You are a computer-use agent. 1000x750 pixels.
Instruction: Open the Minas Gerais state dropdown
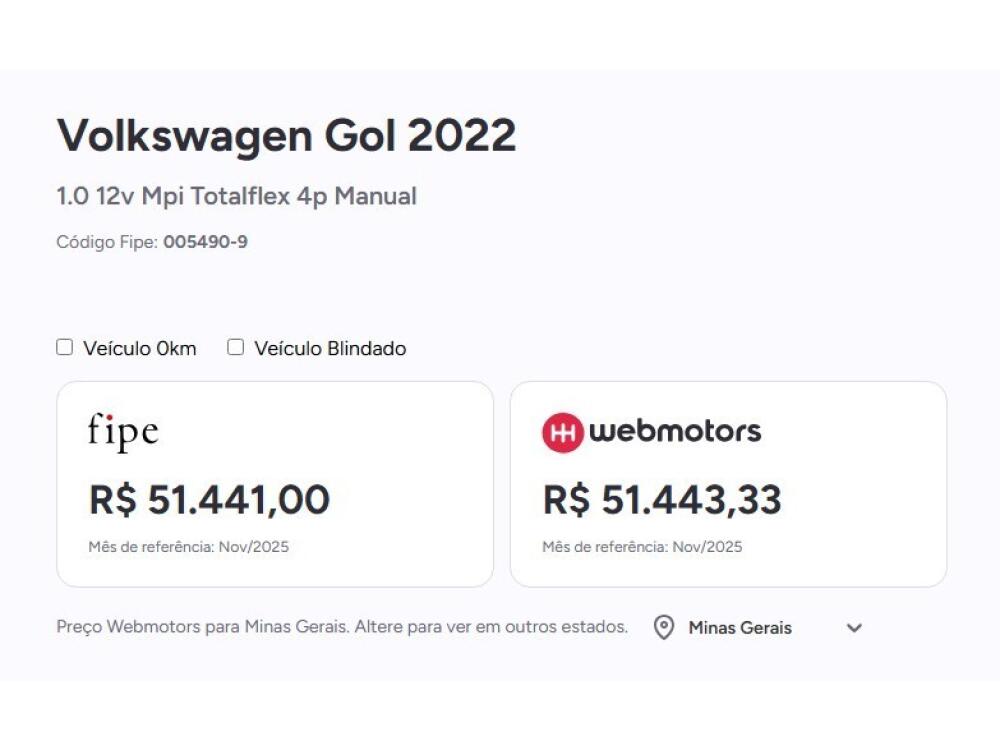click(740, 628)
